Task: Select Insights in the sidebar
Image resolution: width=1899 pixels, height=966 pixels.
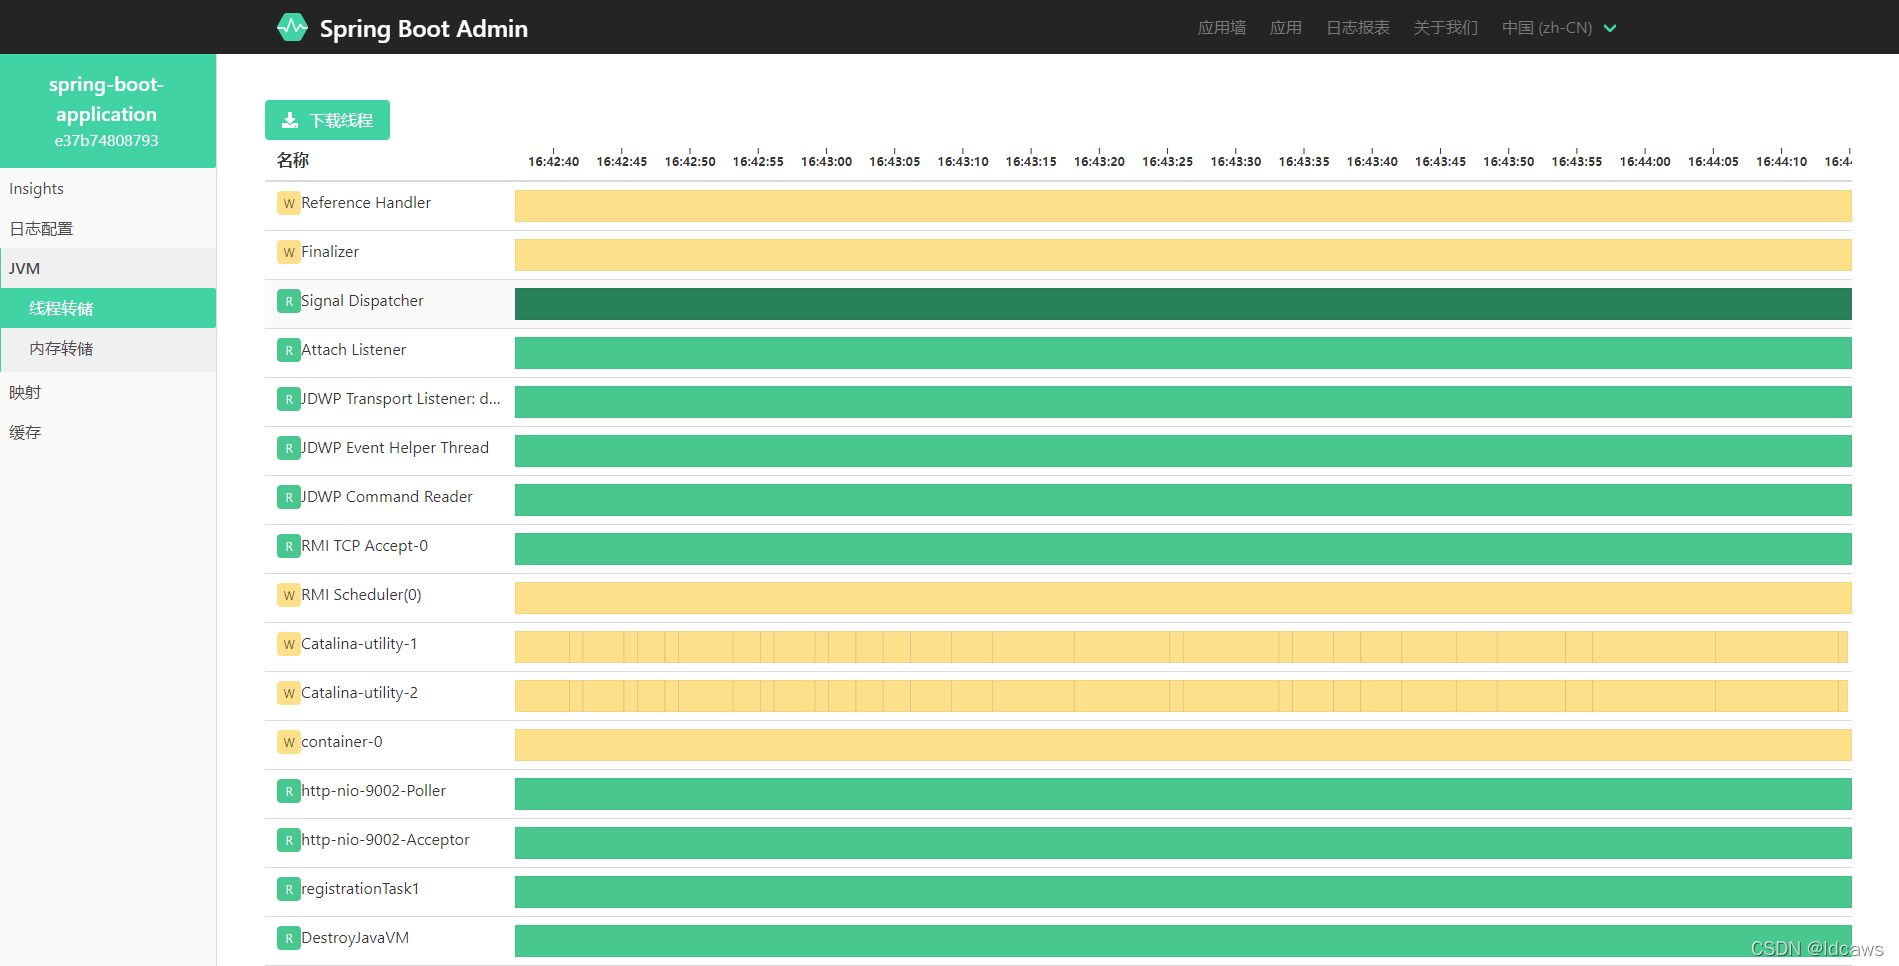Action: 108,188
